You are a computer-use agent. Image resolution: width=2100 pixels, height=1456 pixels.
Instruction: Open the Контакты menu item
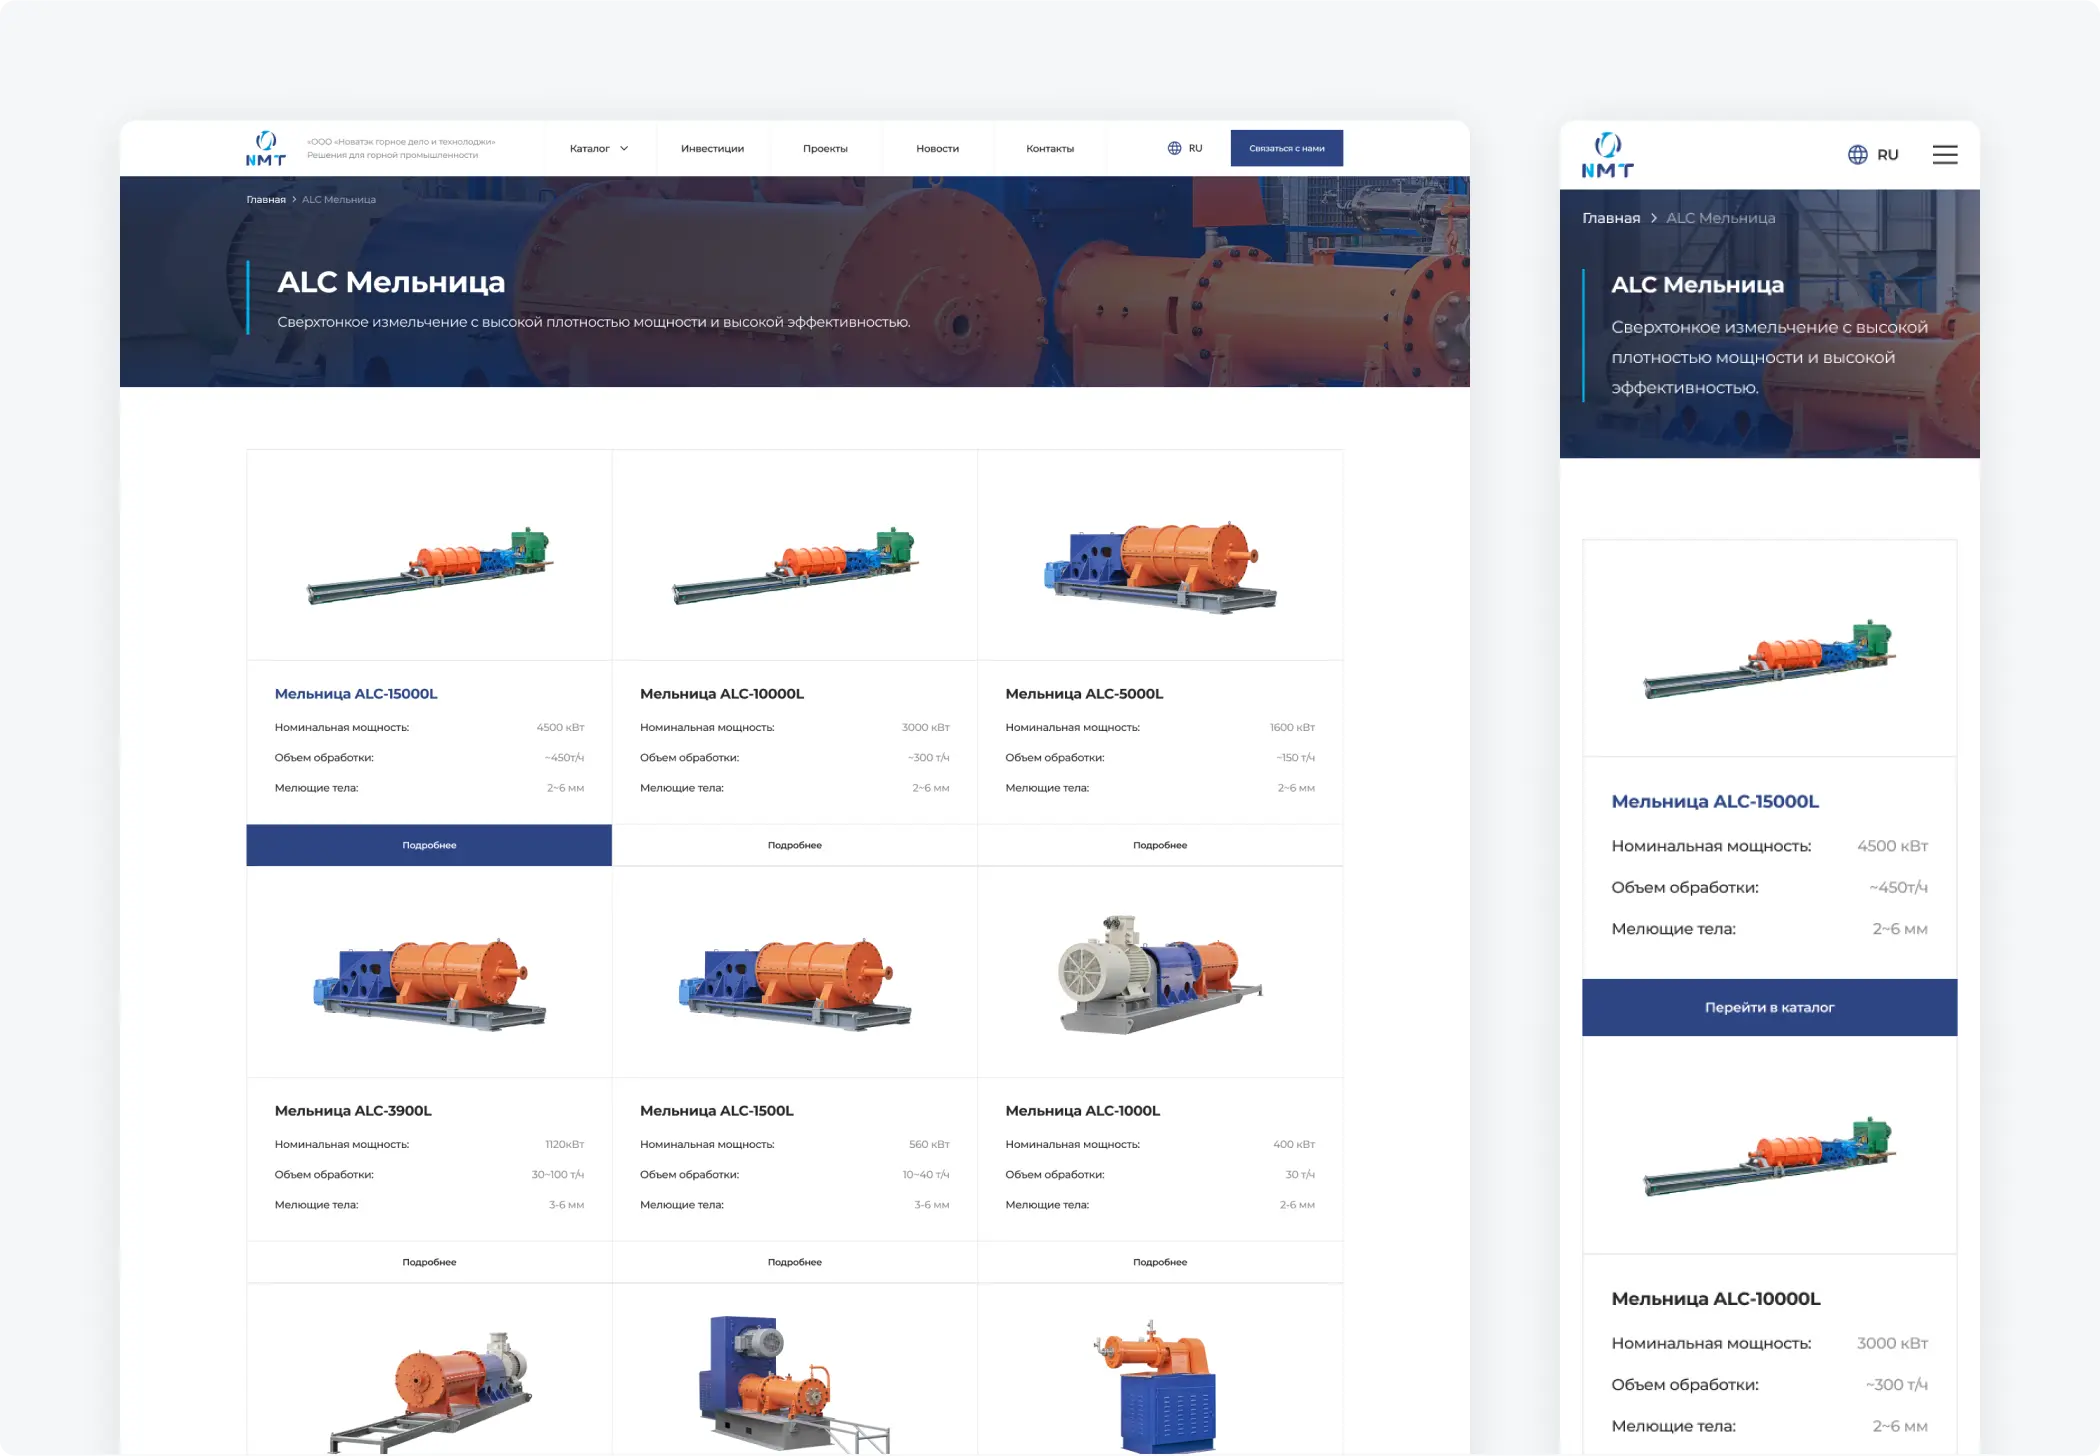[x=1049, y=149]
